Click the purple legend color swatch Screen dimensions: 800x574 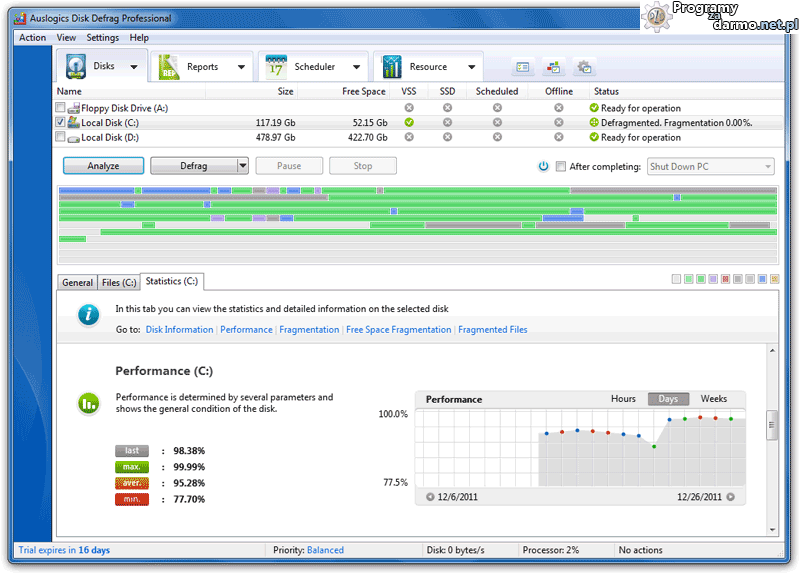pos(713,279)
